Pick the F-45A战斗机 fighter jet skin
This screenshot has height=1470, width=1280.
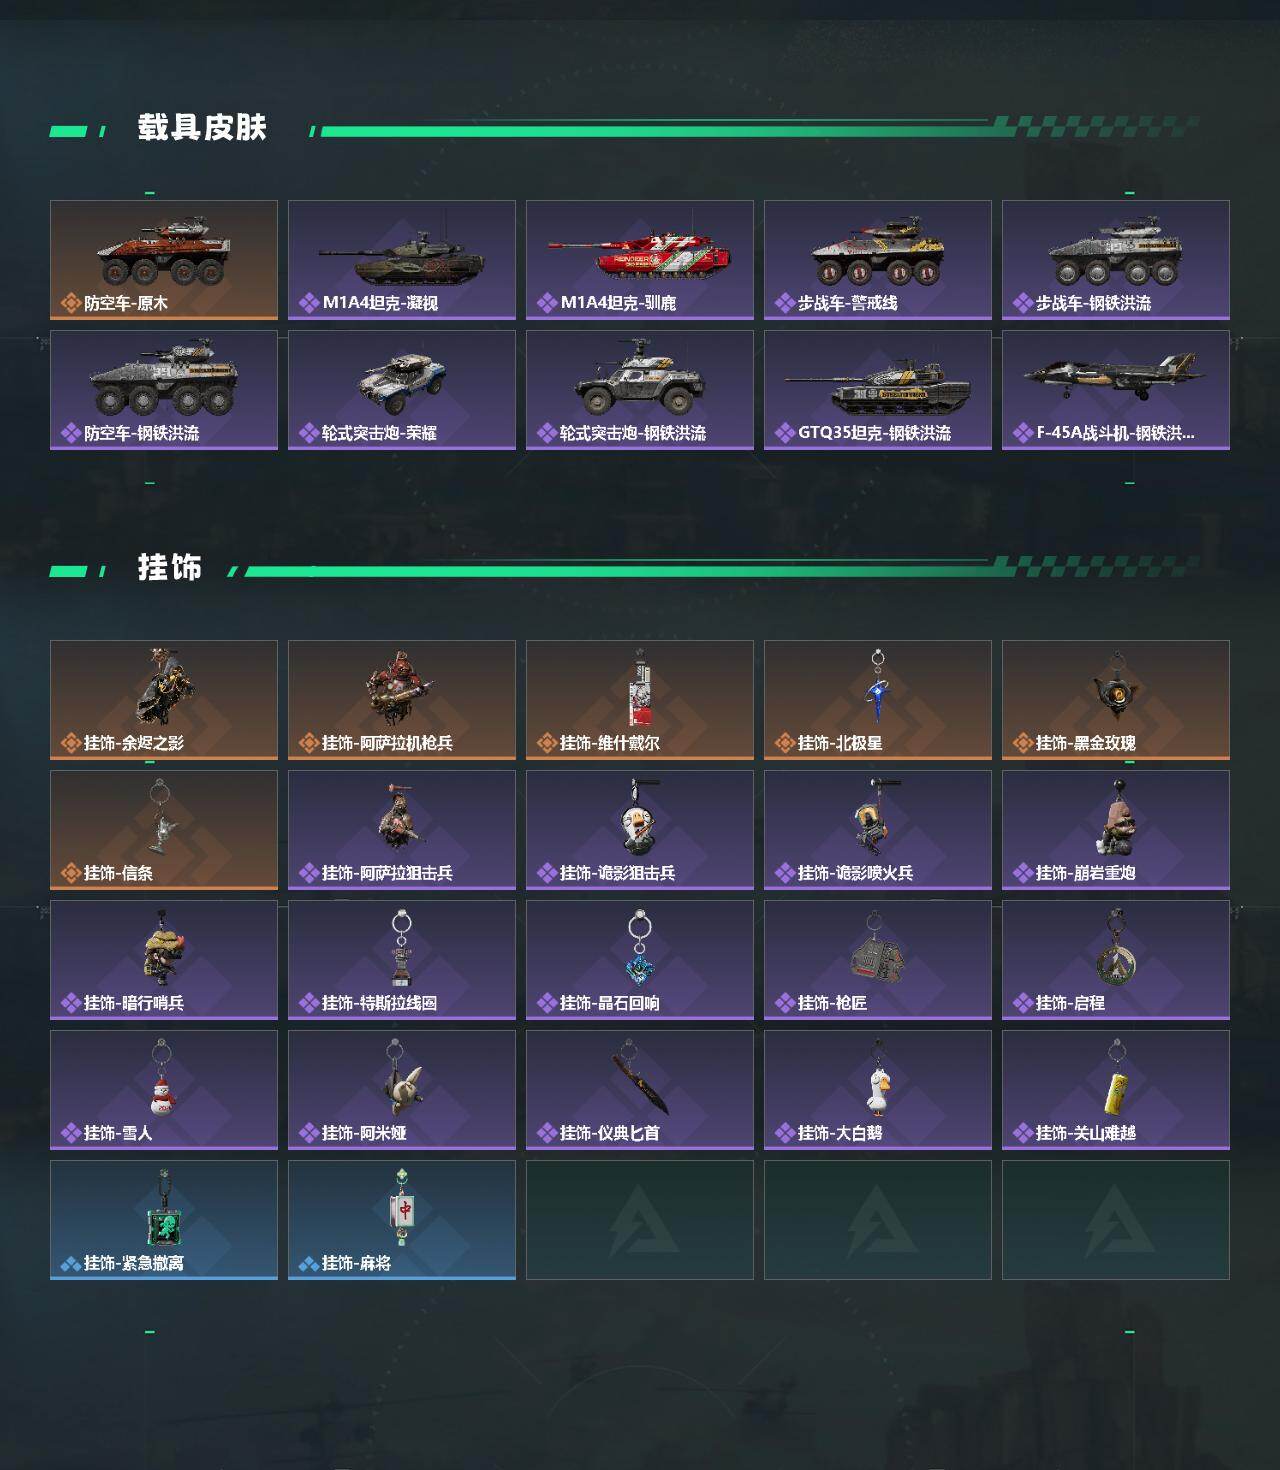click(x=1116, y=390)
